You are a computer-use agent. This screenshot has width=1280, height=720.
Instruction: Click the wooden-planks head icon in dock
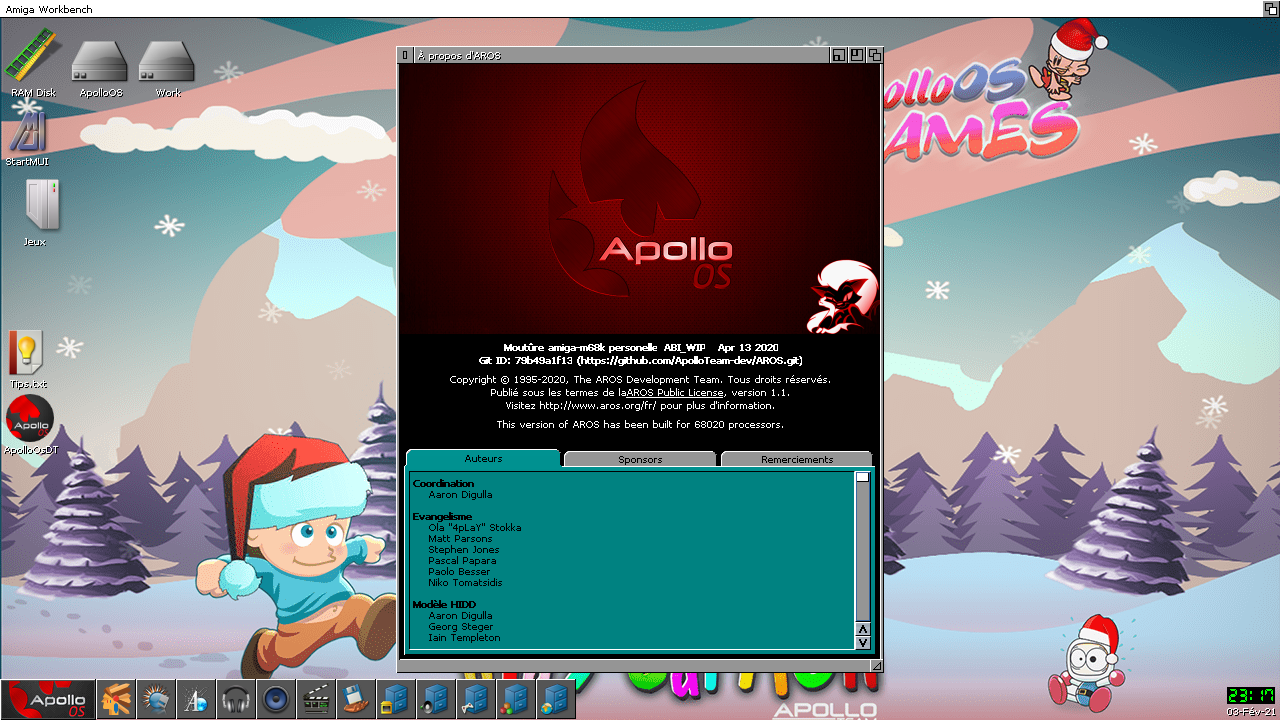[116, 699]
